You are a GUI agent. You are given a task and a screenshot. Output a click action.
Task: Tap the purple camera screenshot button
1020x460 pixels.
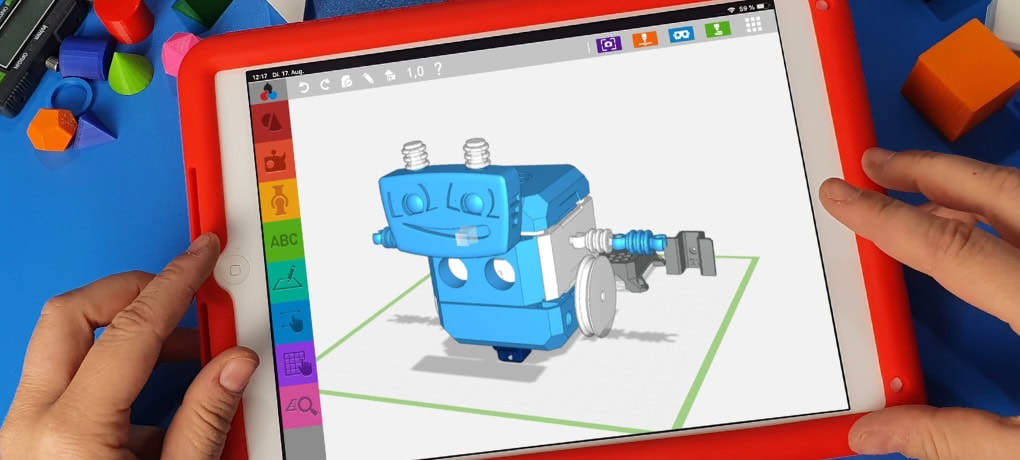point(609,44)
